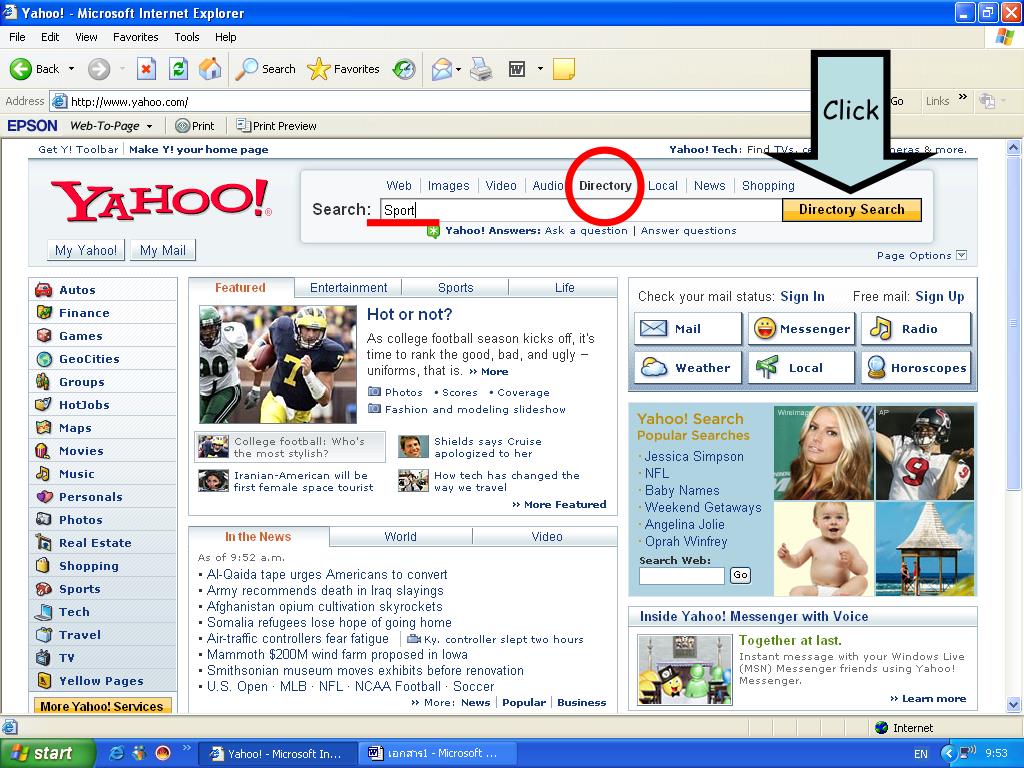The image size is (1024, 768).
Task: Open the Back button history dropdown arrow
Action: click(x=71, y=69)
